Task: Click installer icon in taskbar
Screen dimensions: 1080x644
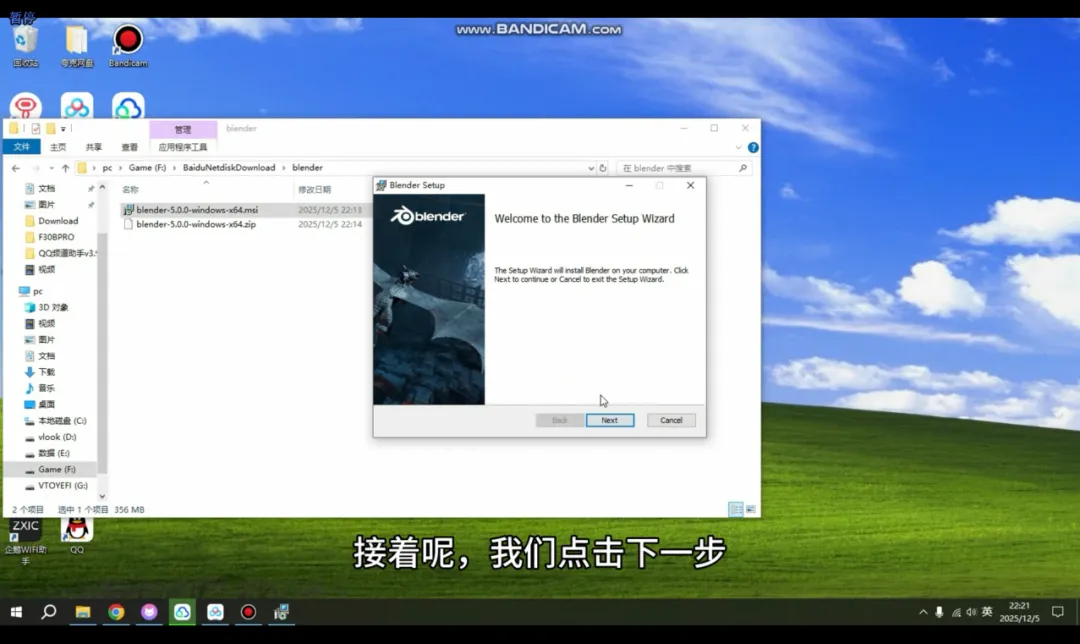Action: pos(282,612)
